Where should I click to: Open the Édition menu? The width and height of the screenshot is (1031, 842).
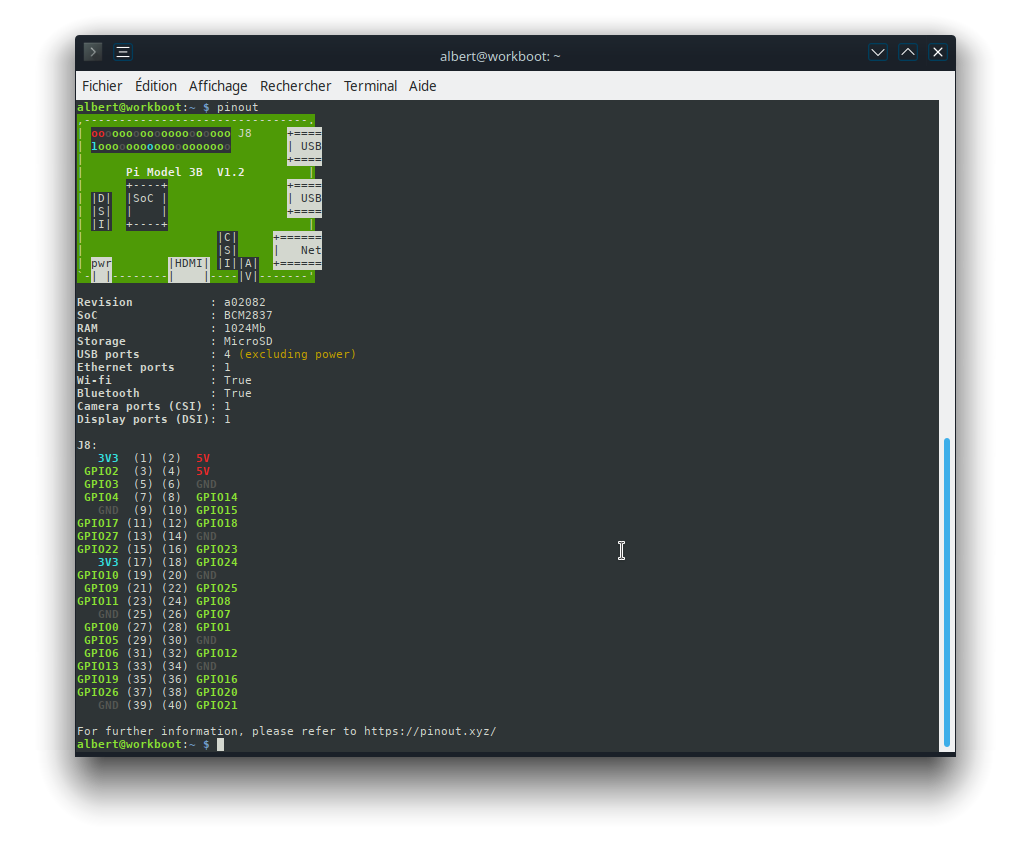[x=156, y=86]
